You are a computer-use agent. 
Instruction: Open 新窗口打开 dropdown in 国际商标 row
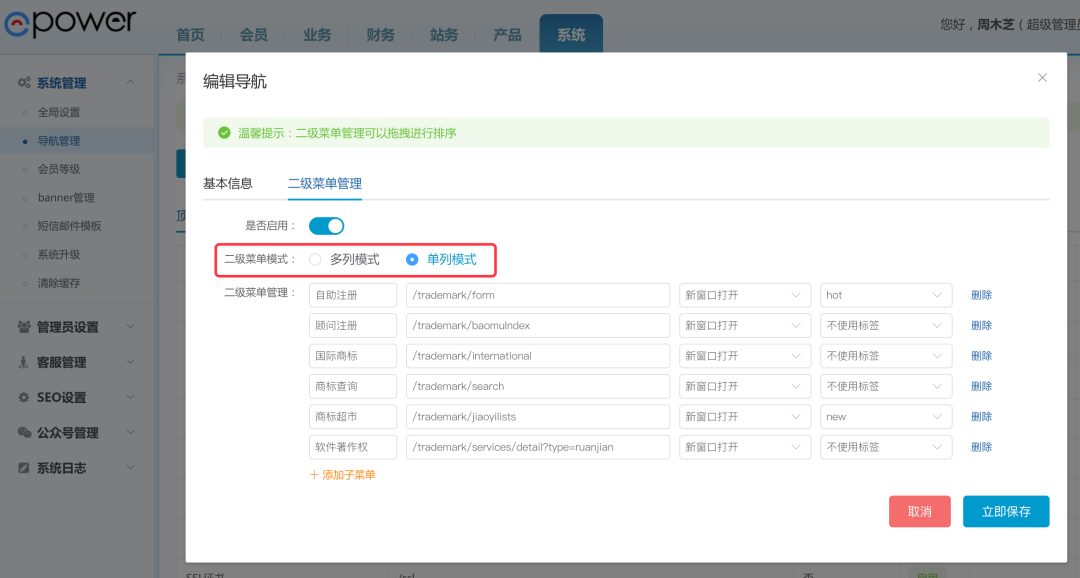coord(744,356)
